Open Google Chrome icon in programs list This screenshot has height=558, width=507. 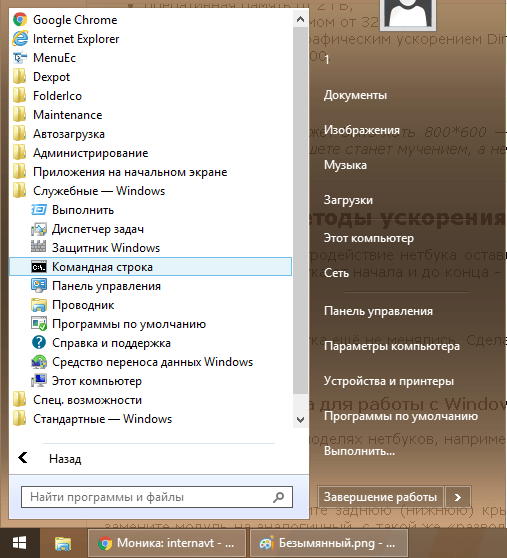click(x=20, y=20)
